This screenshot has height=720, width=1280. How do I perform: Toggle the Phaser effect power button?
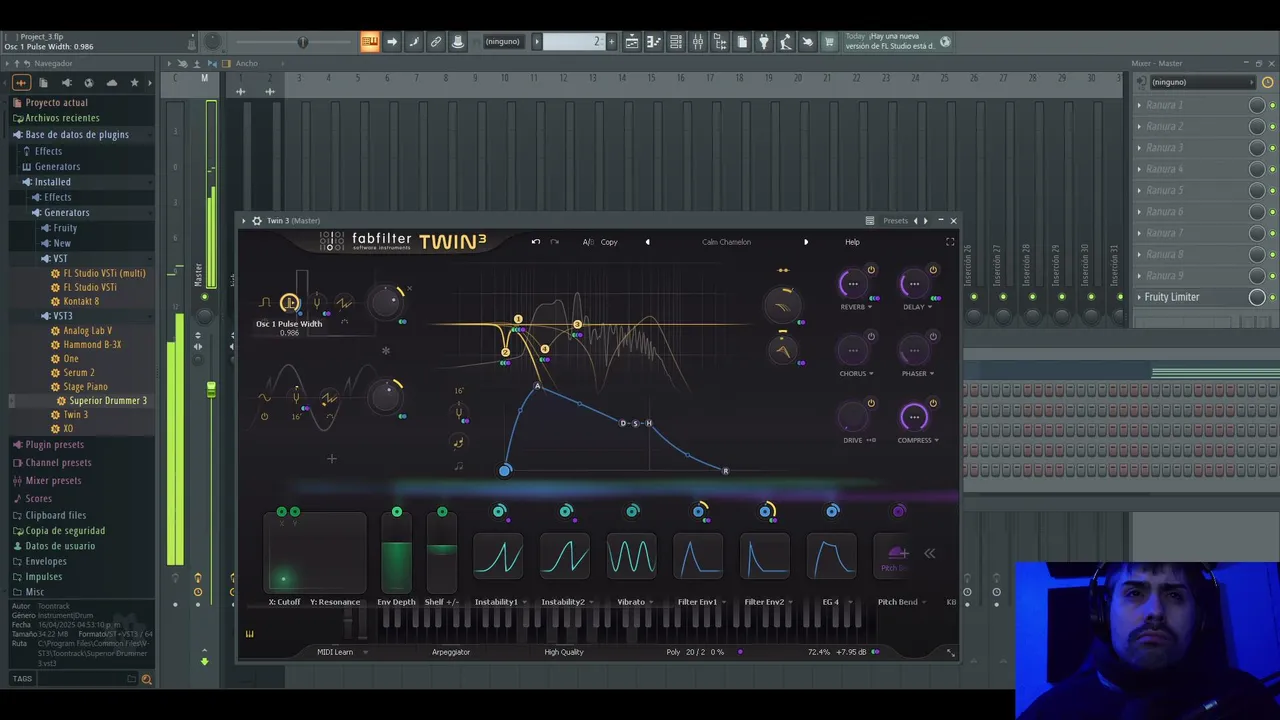(933, 337)
